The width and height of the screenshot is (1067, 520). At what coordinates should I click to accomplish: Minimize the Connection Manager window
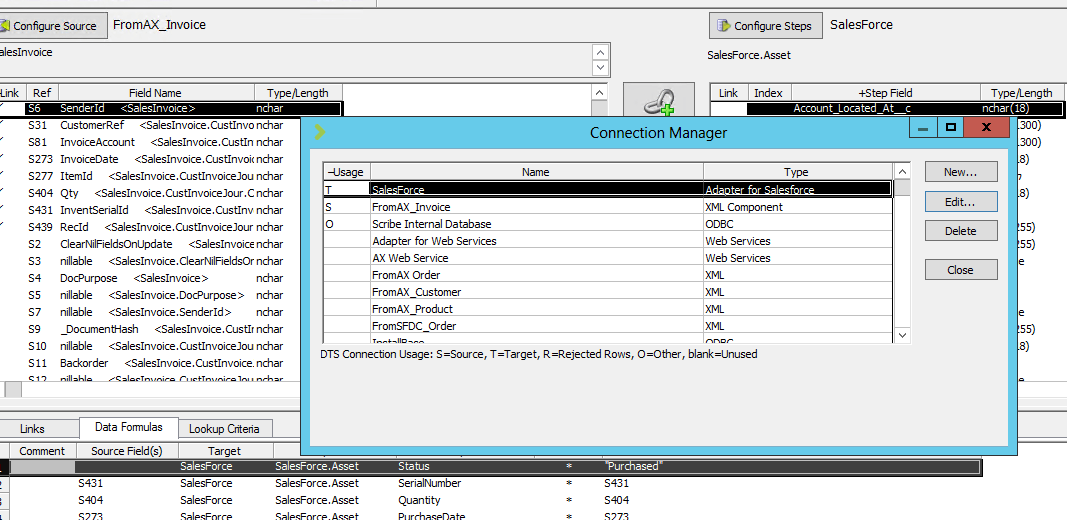(923, 127)
